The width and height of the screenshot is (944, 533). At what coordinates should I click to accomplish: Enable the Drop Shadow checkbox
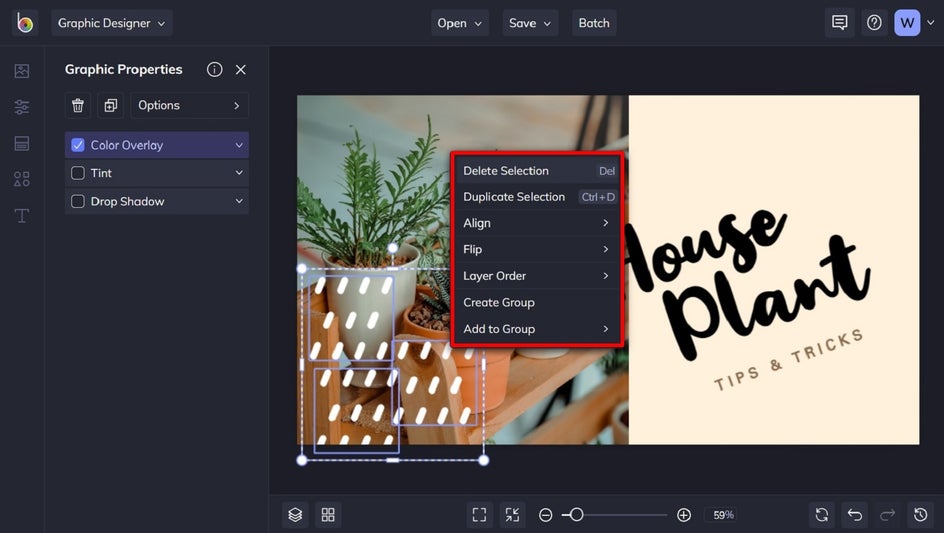point(78,201)
